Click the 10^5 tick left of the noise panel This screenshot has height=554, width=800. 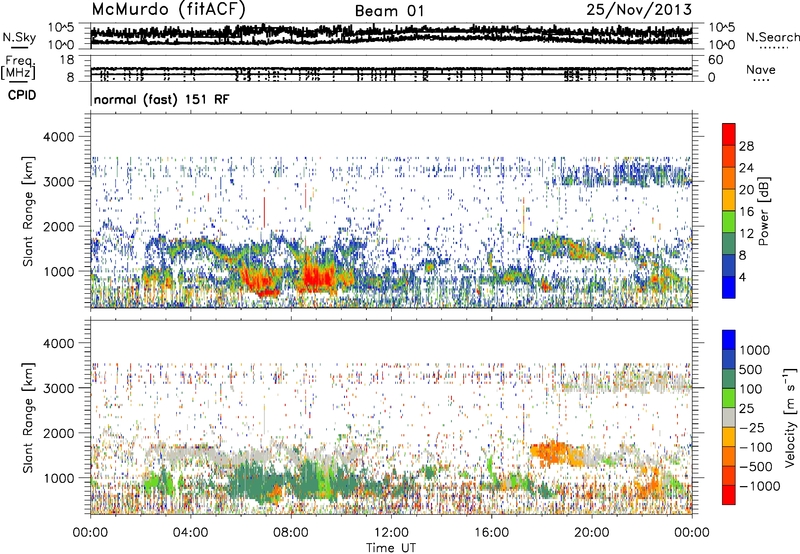[x=61, y=28]
